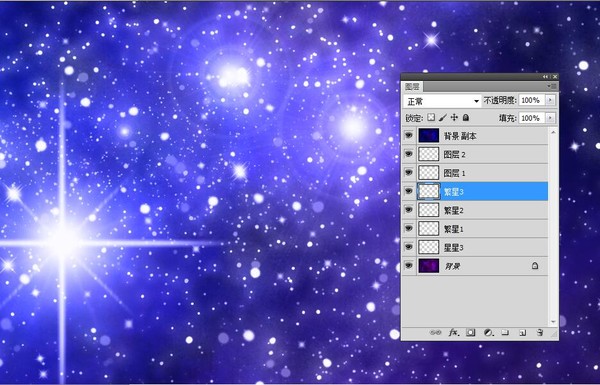The height and width of the screenshot is (385, 600).
Task: Hide the 图层 2 layer
Action: pos(409,154)
